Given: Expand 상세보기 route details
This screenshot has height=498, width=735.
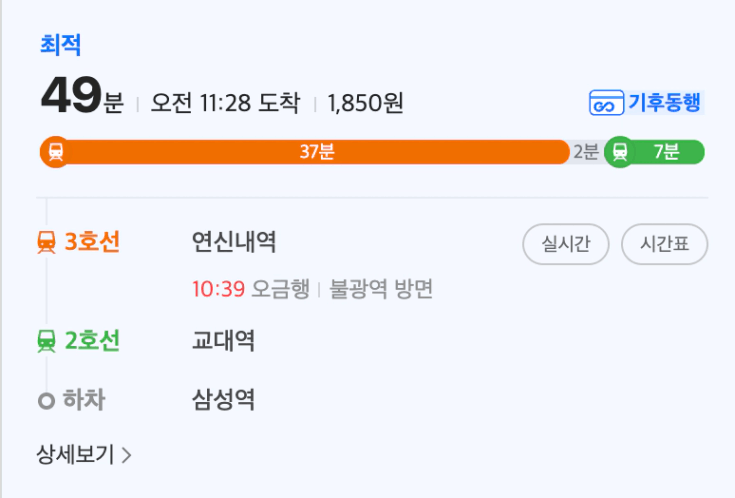Looking at the screenshot, I should pyautogui.click(x=76, y=455).
